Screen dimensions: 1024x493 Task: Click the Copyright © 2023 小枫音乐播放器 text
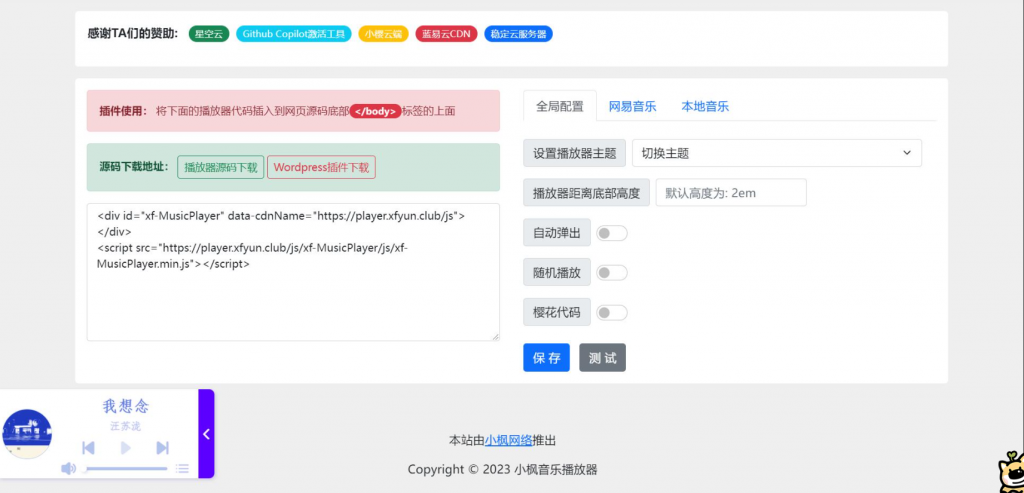click(503, 469)
